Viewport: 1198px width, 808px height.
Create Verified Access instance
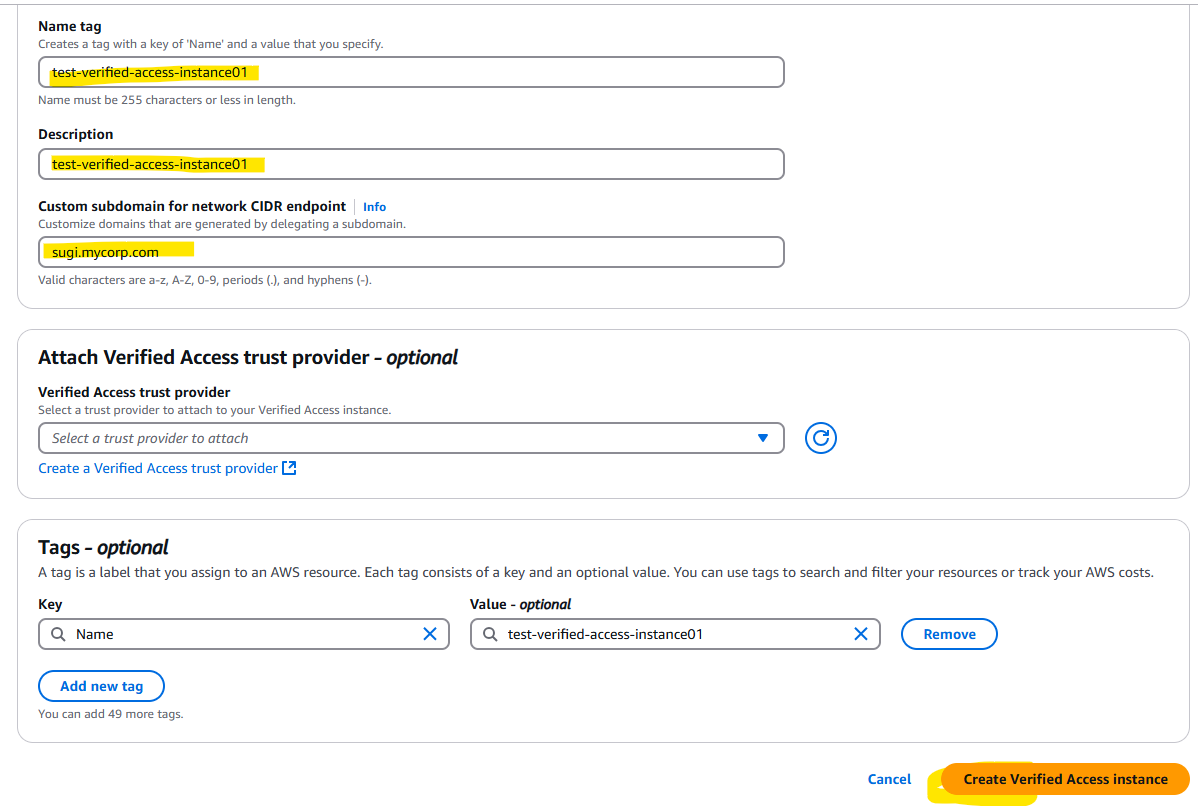(x=1065, y=779)
